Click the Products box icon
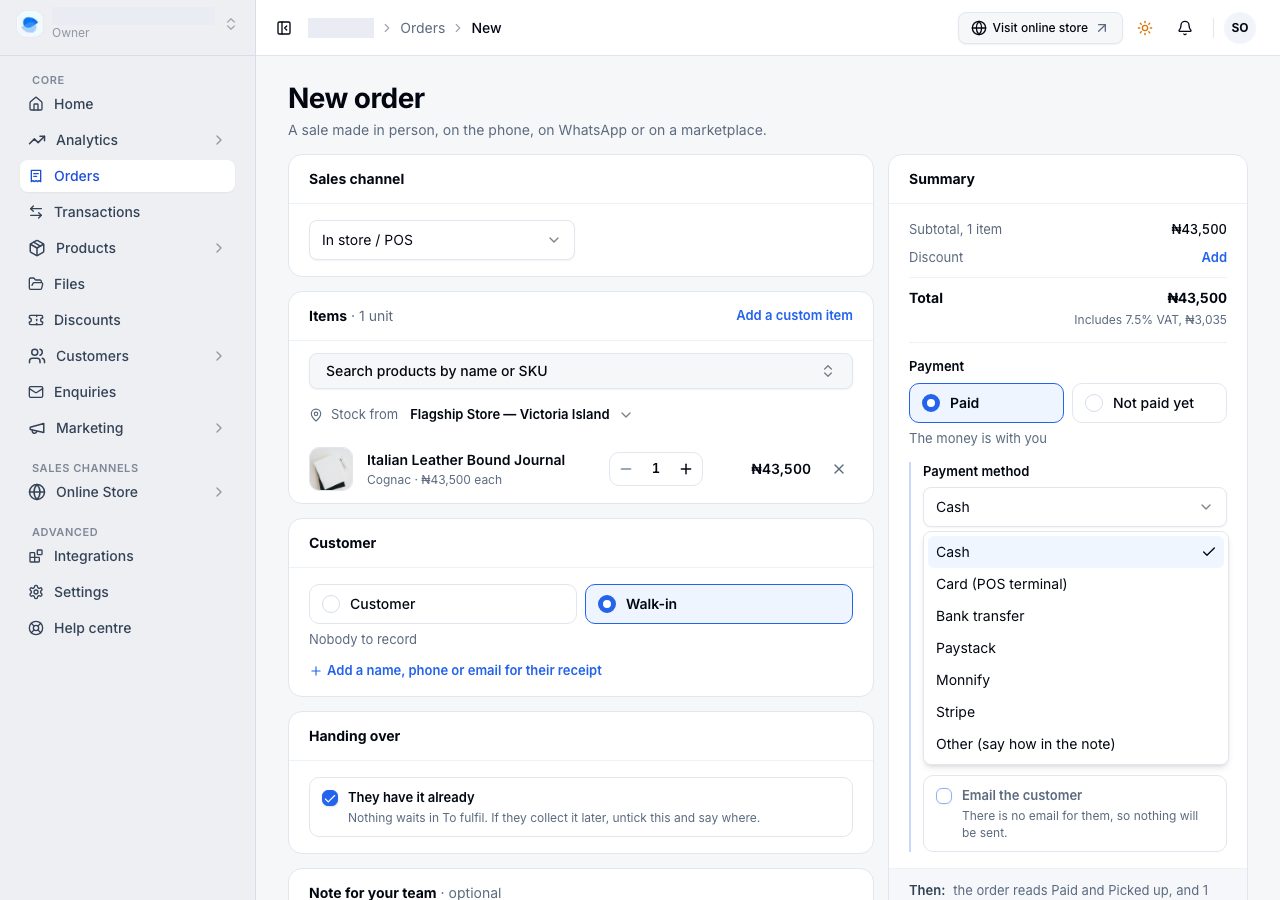Viewport: 1280px width, 900px height. pyautogui.click(x=37, y=248)
